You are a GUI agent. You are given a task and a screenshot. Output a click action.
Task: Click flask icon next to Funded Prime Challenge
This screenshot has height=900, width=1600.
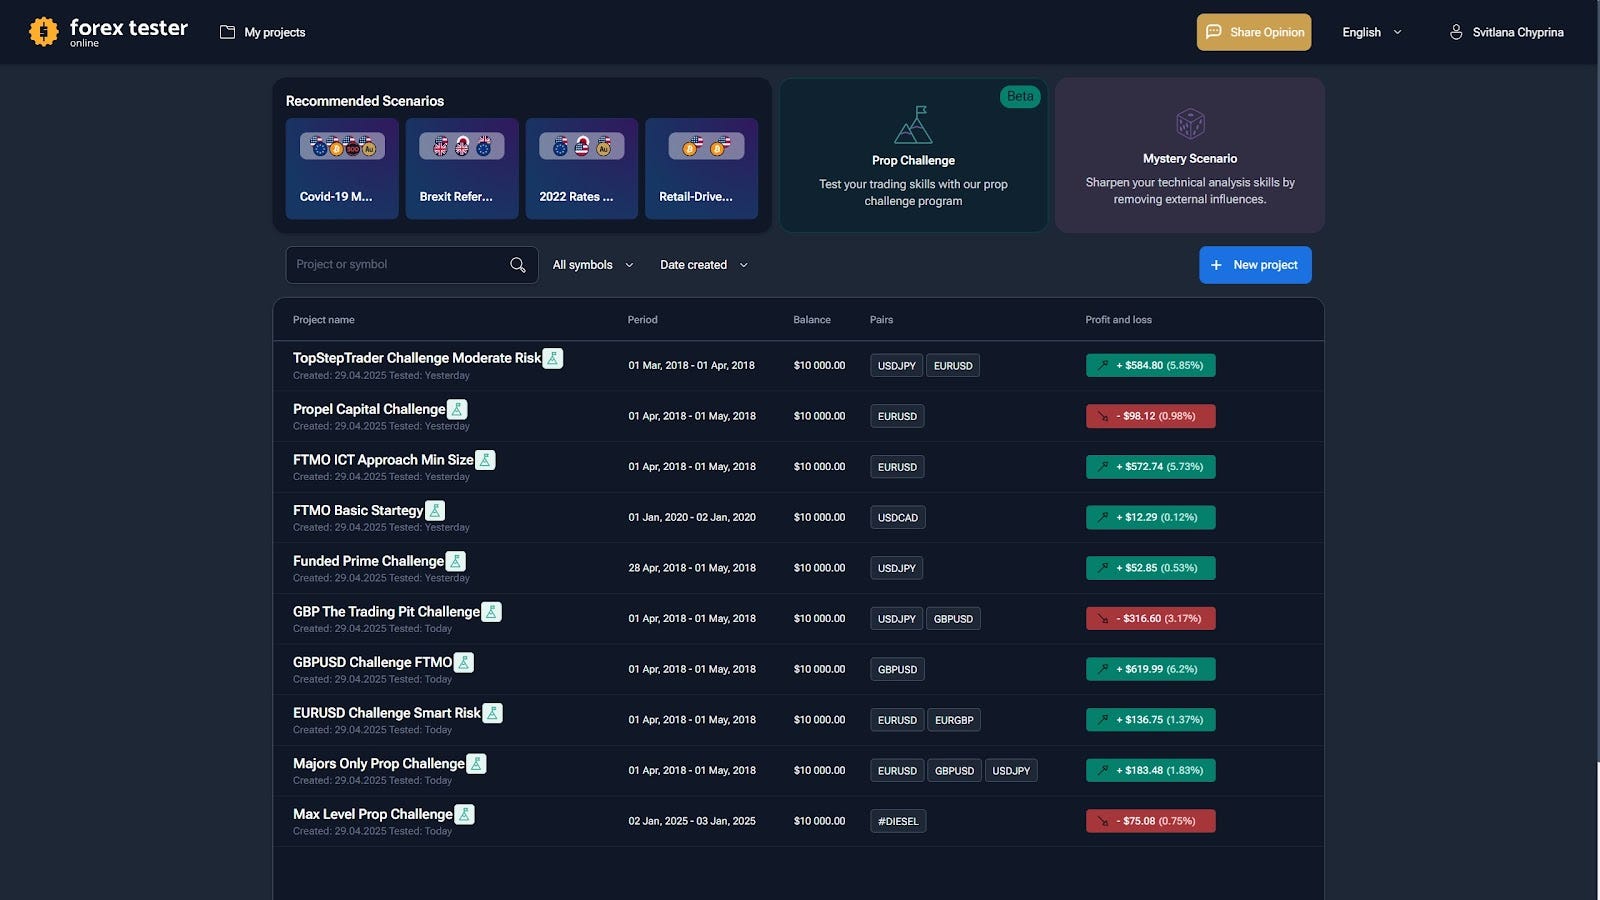coord(455,561)
